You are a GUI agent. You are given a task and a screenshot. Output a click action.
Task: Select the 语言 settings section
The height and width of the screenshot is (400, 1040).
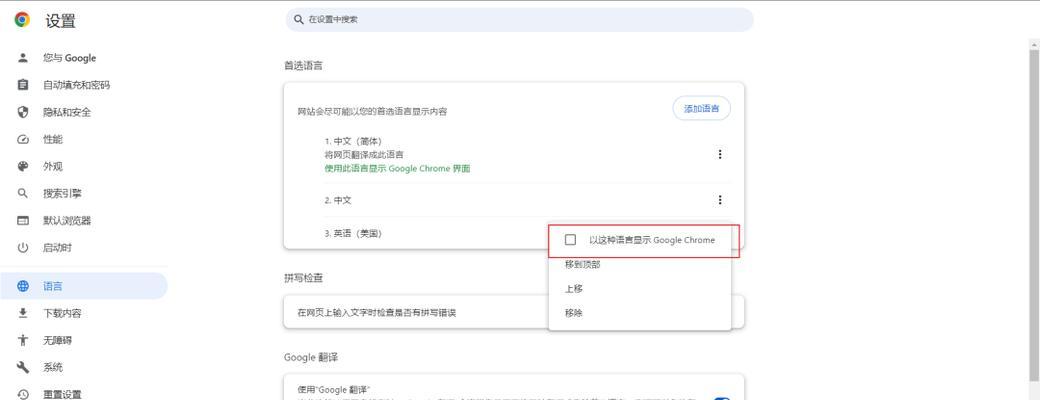[x=84, y=286]
